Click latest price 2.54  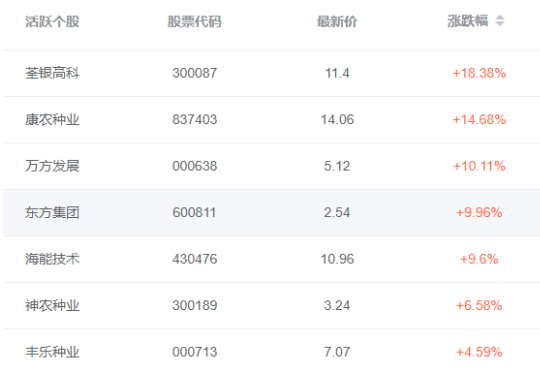(x=337, y=213)
